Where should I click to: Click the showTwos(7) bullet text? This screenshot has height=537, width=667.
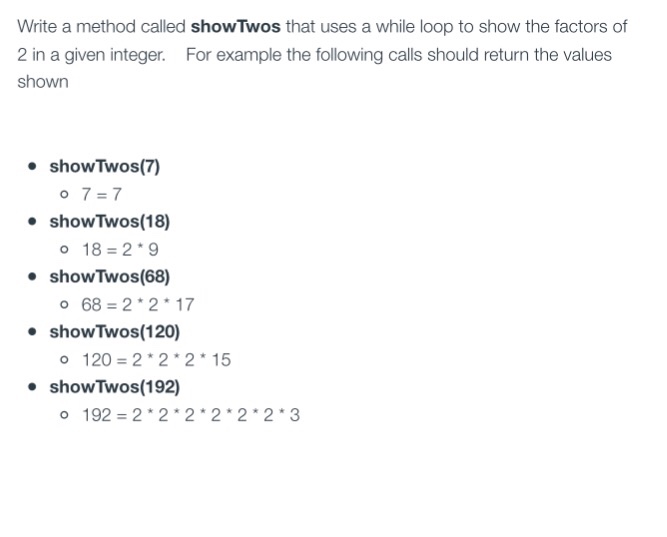(104, 166)
